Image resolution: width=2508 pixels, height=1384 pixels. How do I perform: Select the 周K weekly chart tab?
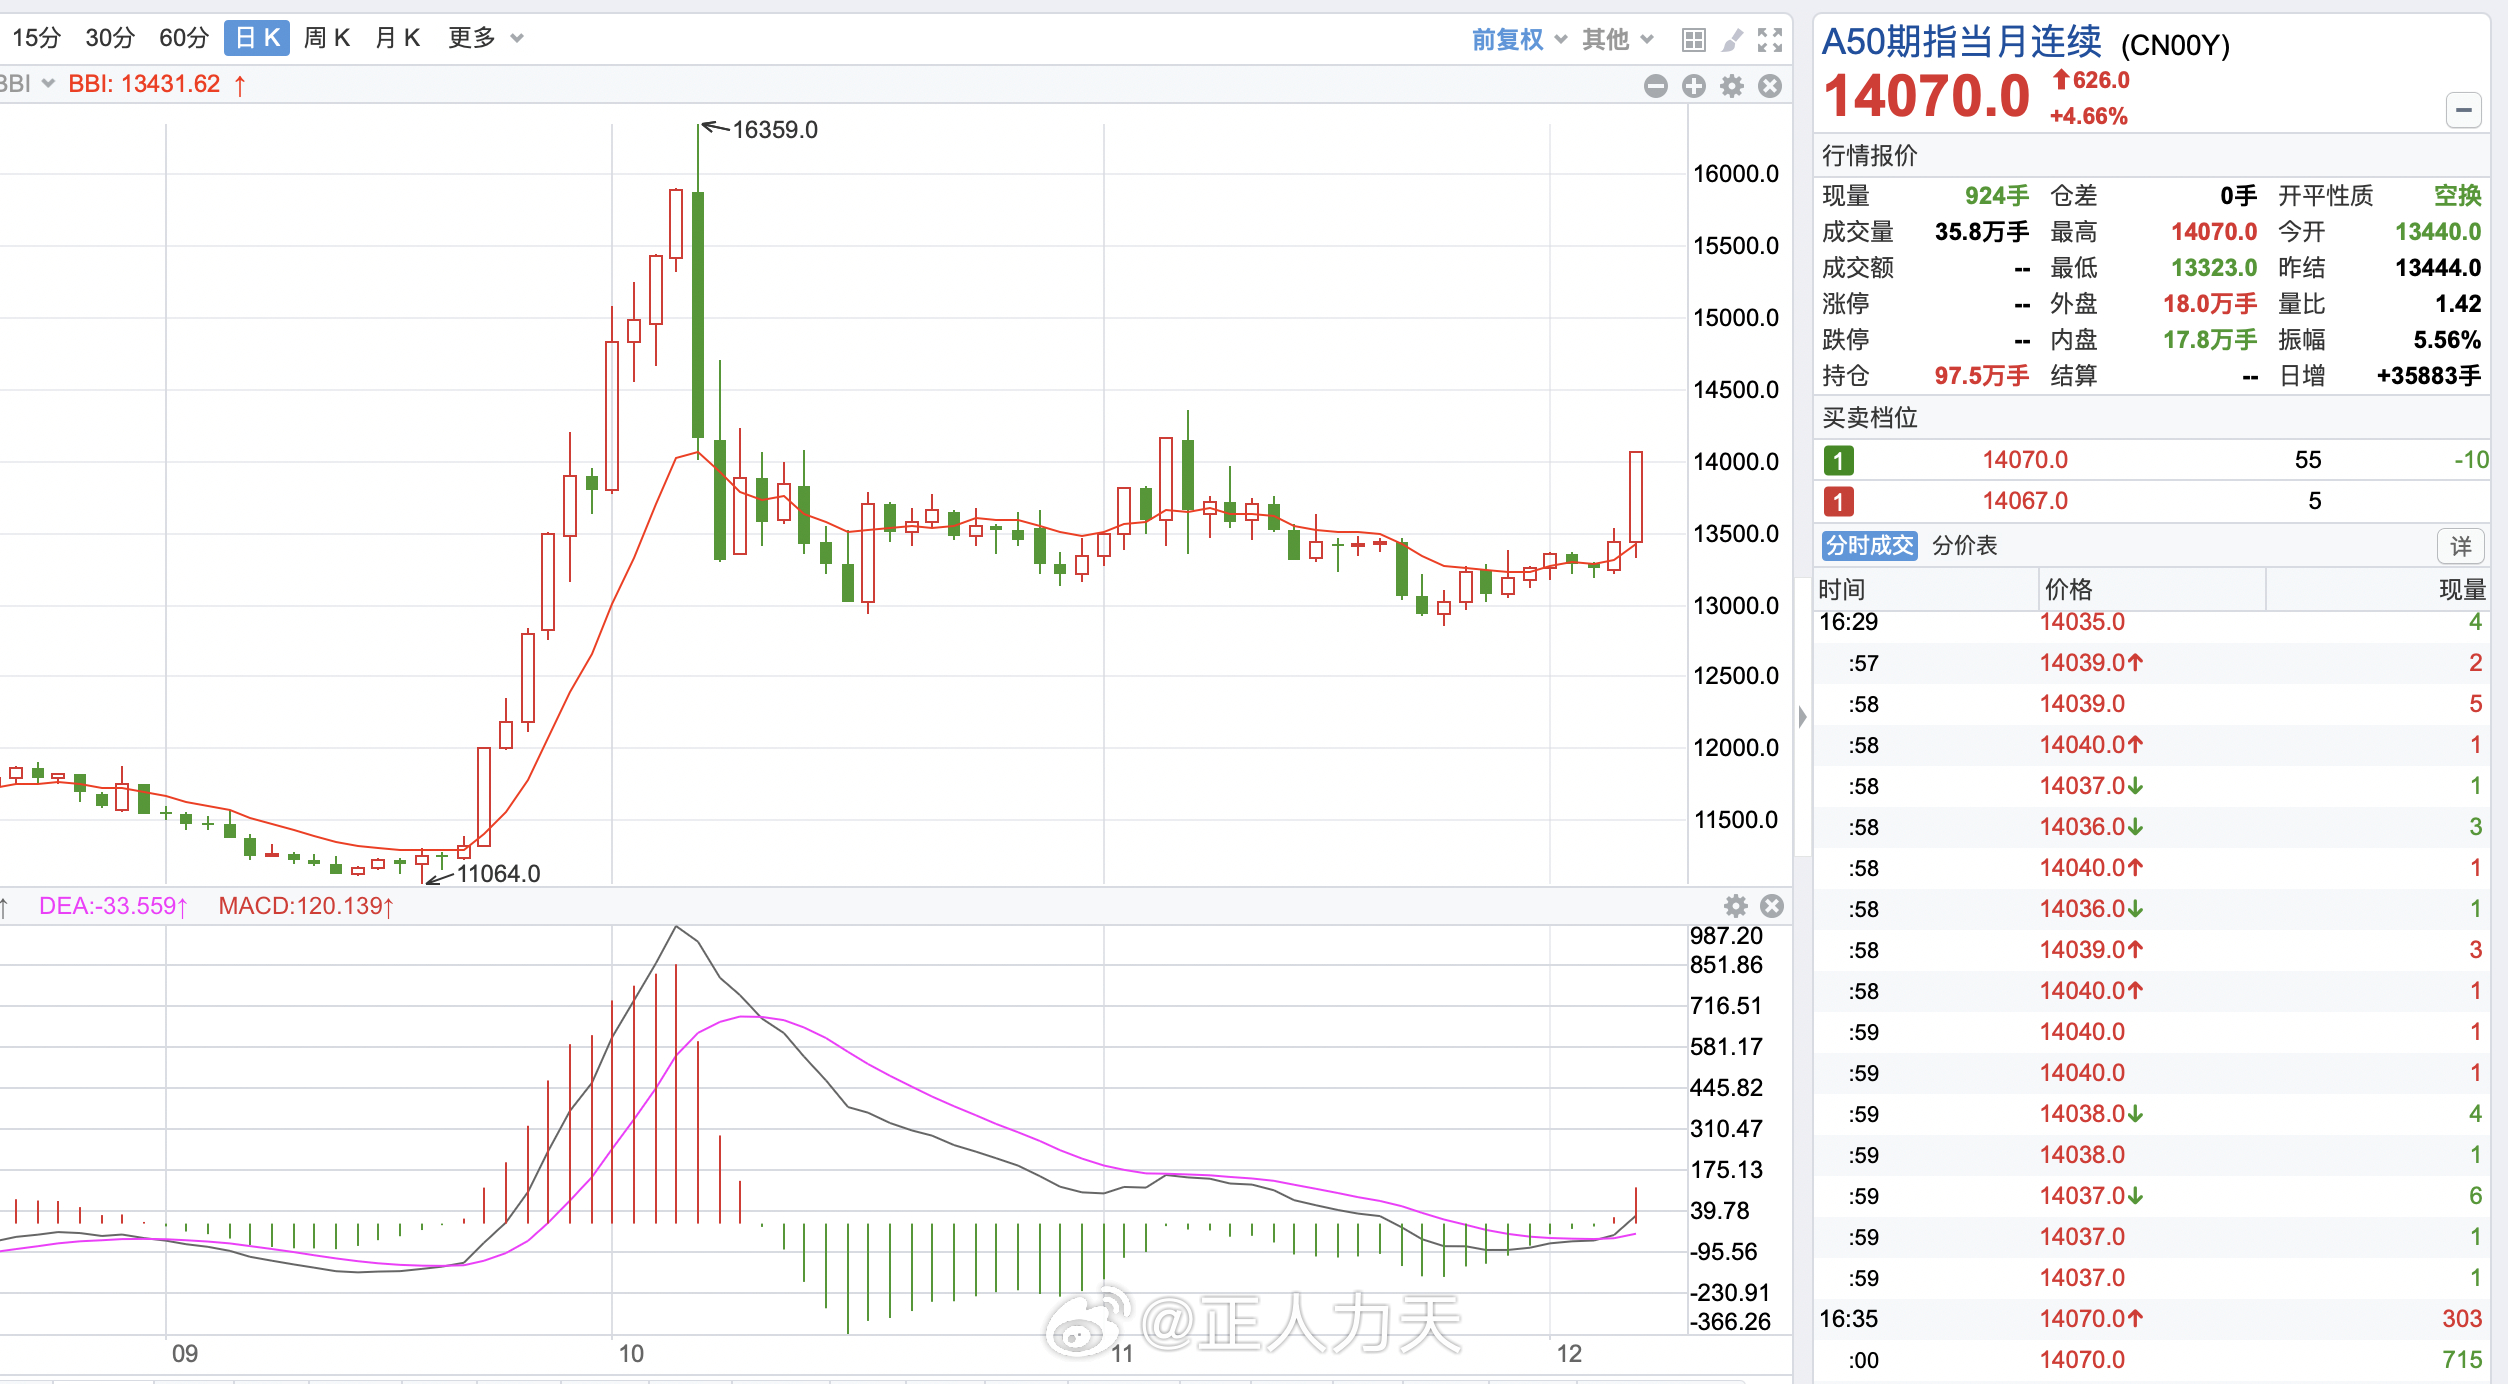coord(327,38)
